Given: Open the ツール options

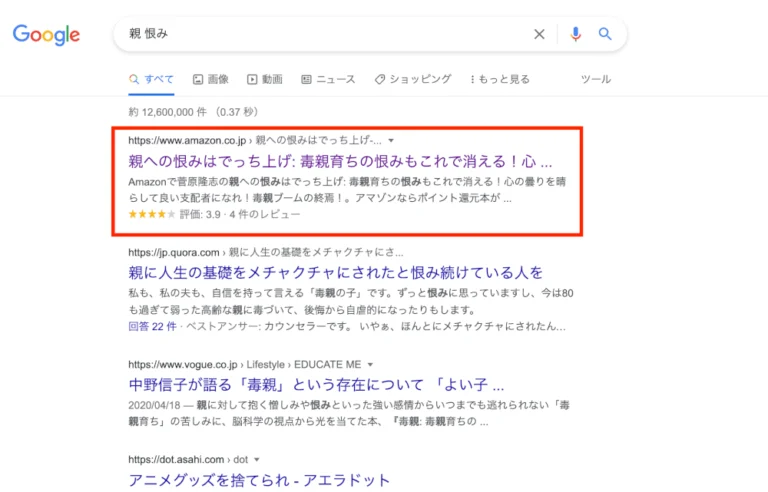Looking at the screenshot, I should point(596,79).
